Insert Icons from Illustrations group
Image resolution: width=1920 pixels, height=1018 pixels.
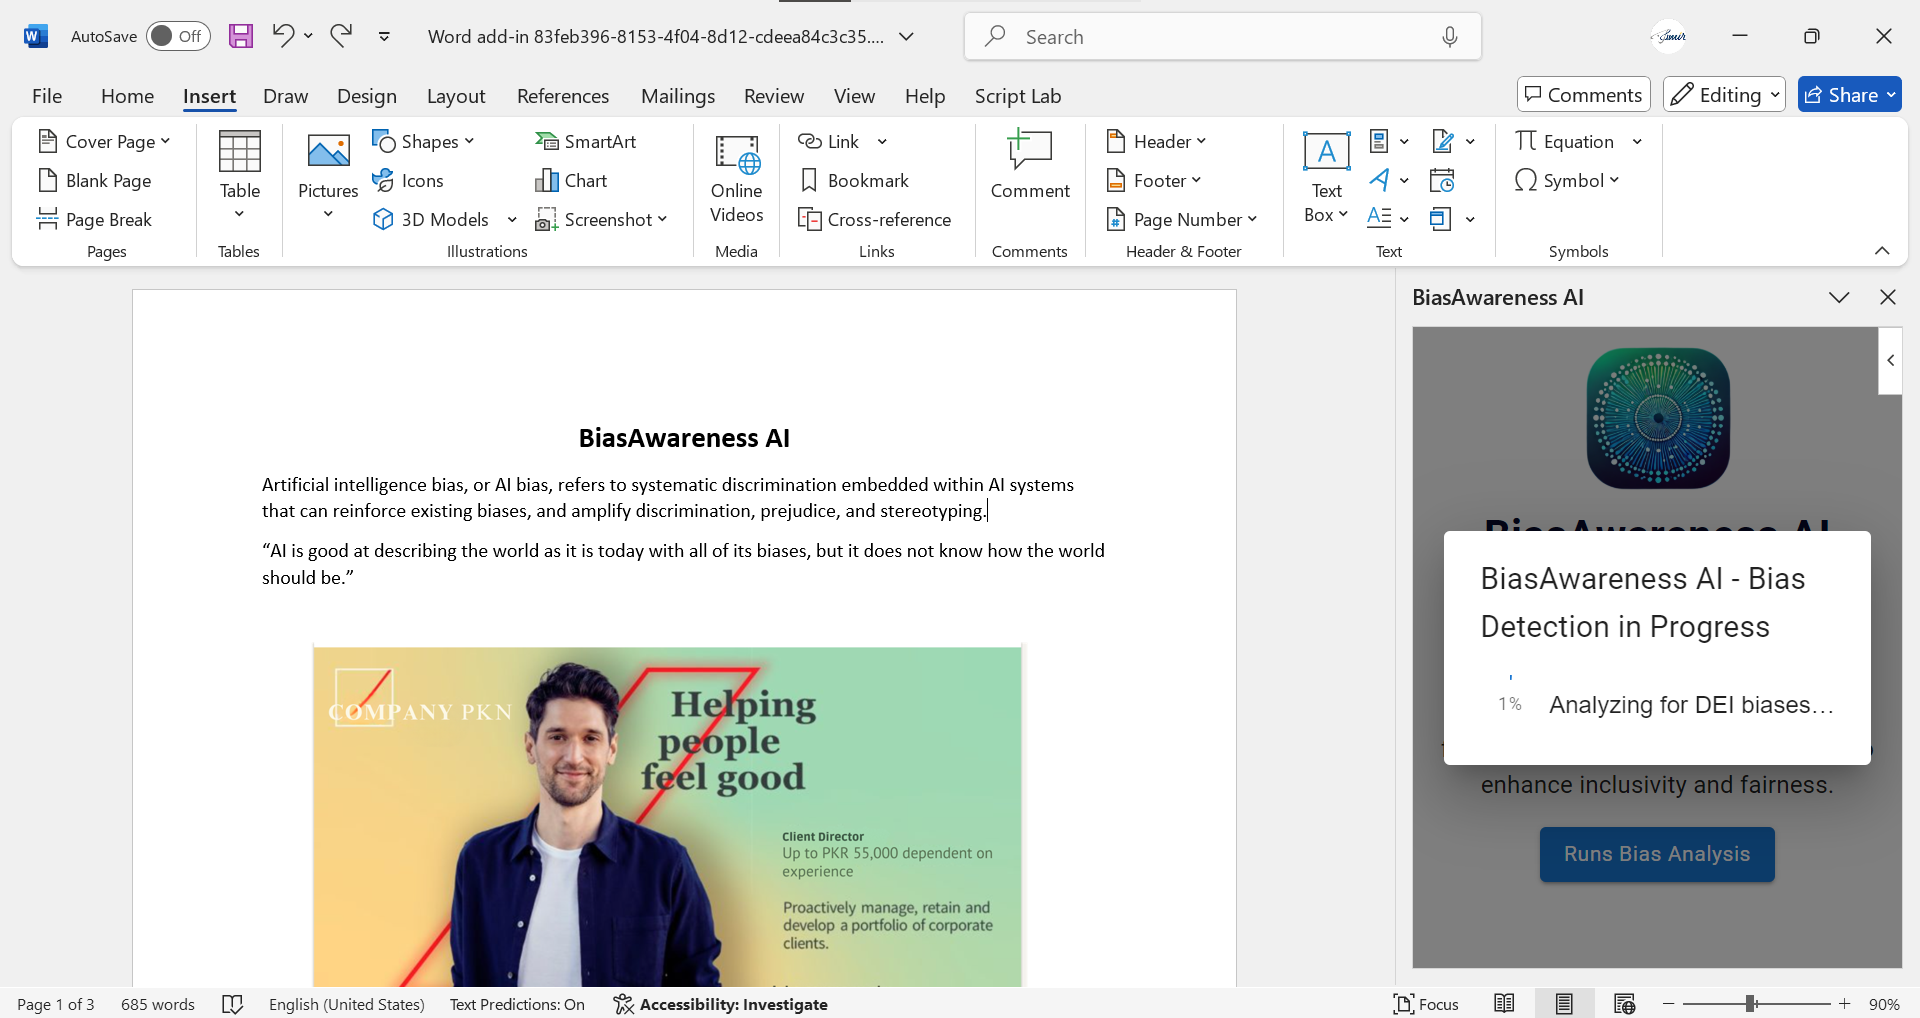(x=408, y=181)
